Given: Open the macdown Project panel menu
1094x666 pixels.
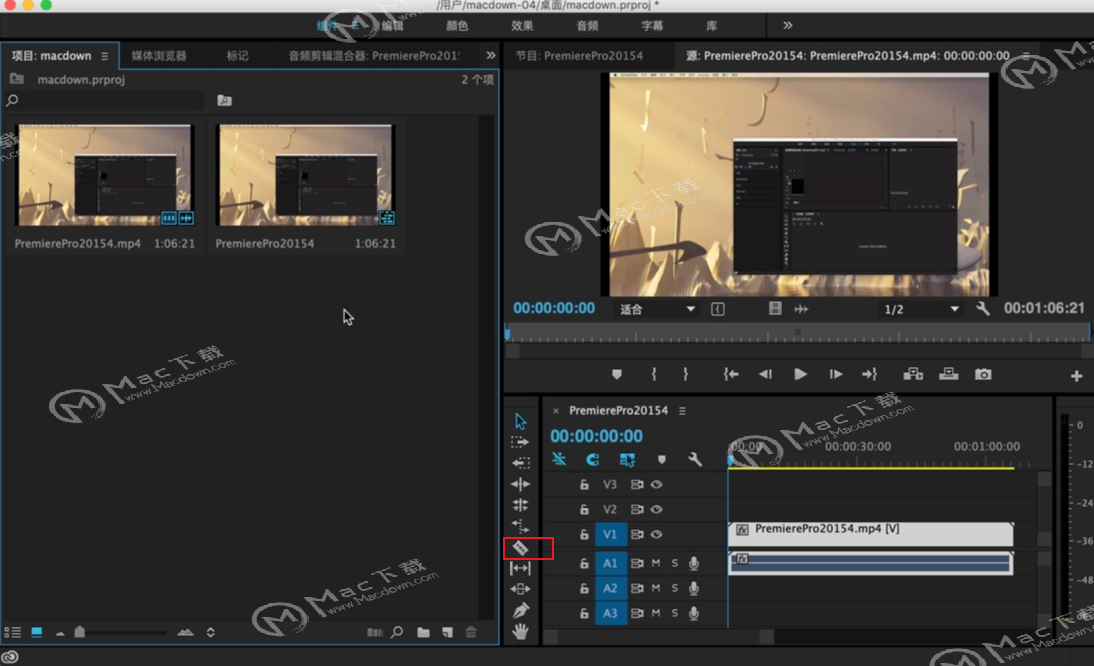Looking at the screenshot, I should 105,56.
